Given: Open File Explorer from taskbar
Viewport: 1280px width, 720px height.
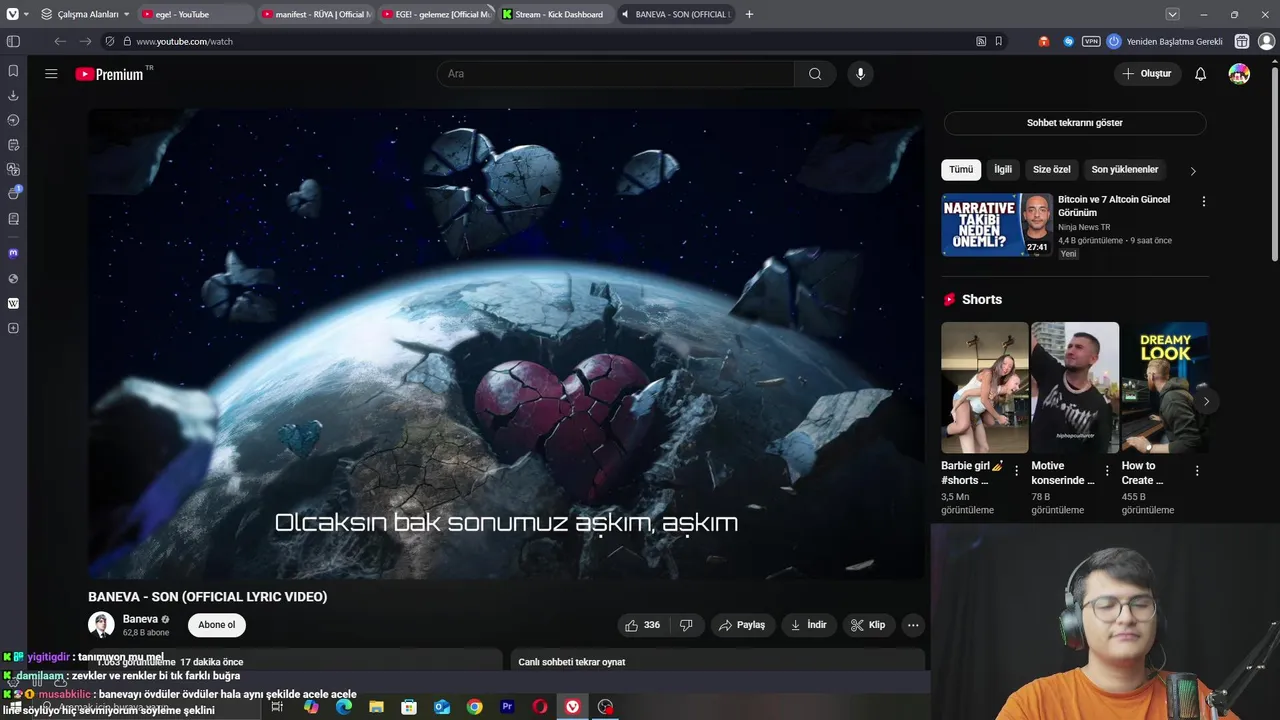Looking at the screenshot, I should tap(376, 707).
